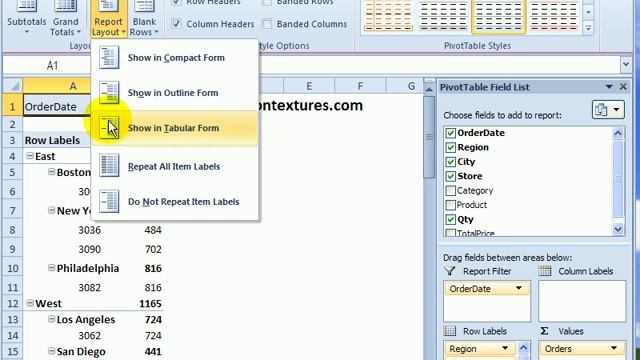Click the Values sigma icon

(x=544, y=331)
